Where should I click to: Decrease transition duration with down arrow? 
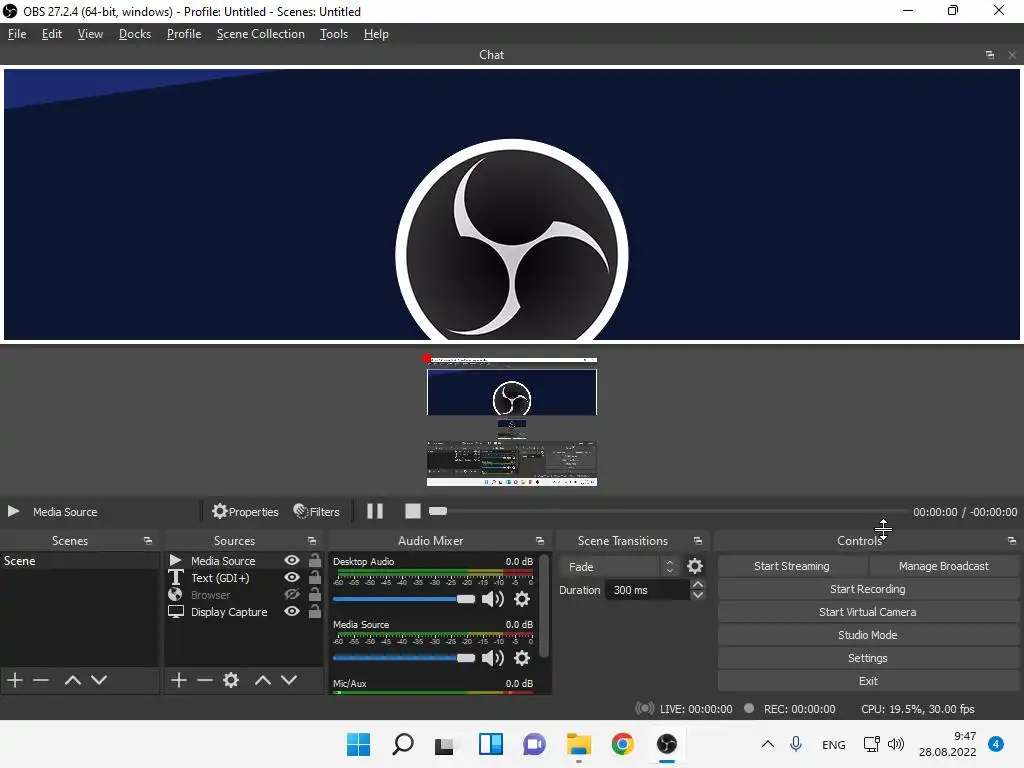point(697,595)
